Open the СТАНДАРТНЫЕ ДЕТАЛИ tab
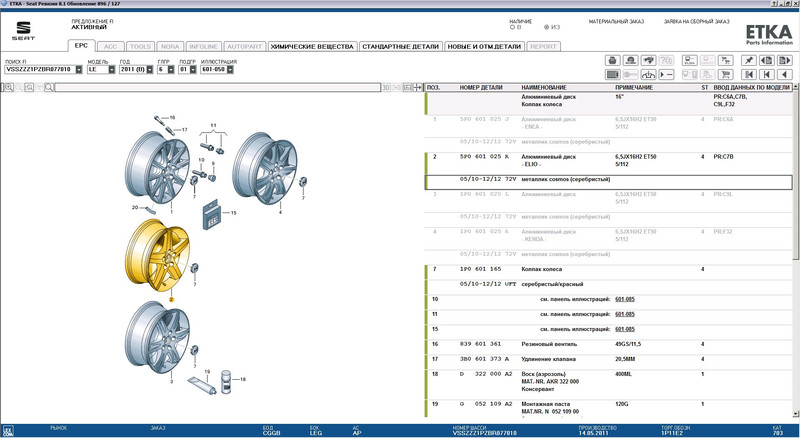This screenshot has width=800, height=438. click(x=401, y=46)
